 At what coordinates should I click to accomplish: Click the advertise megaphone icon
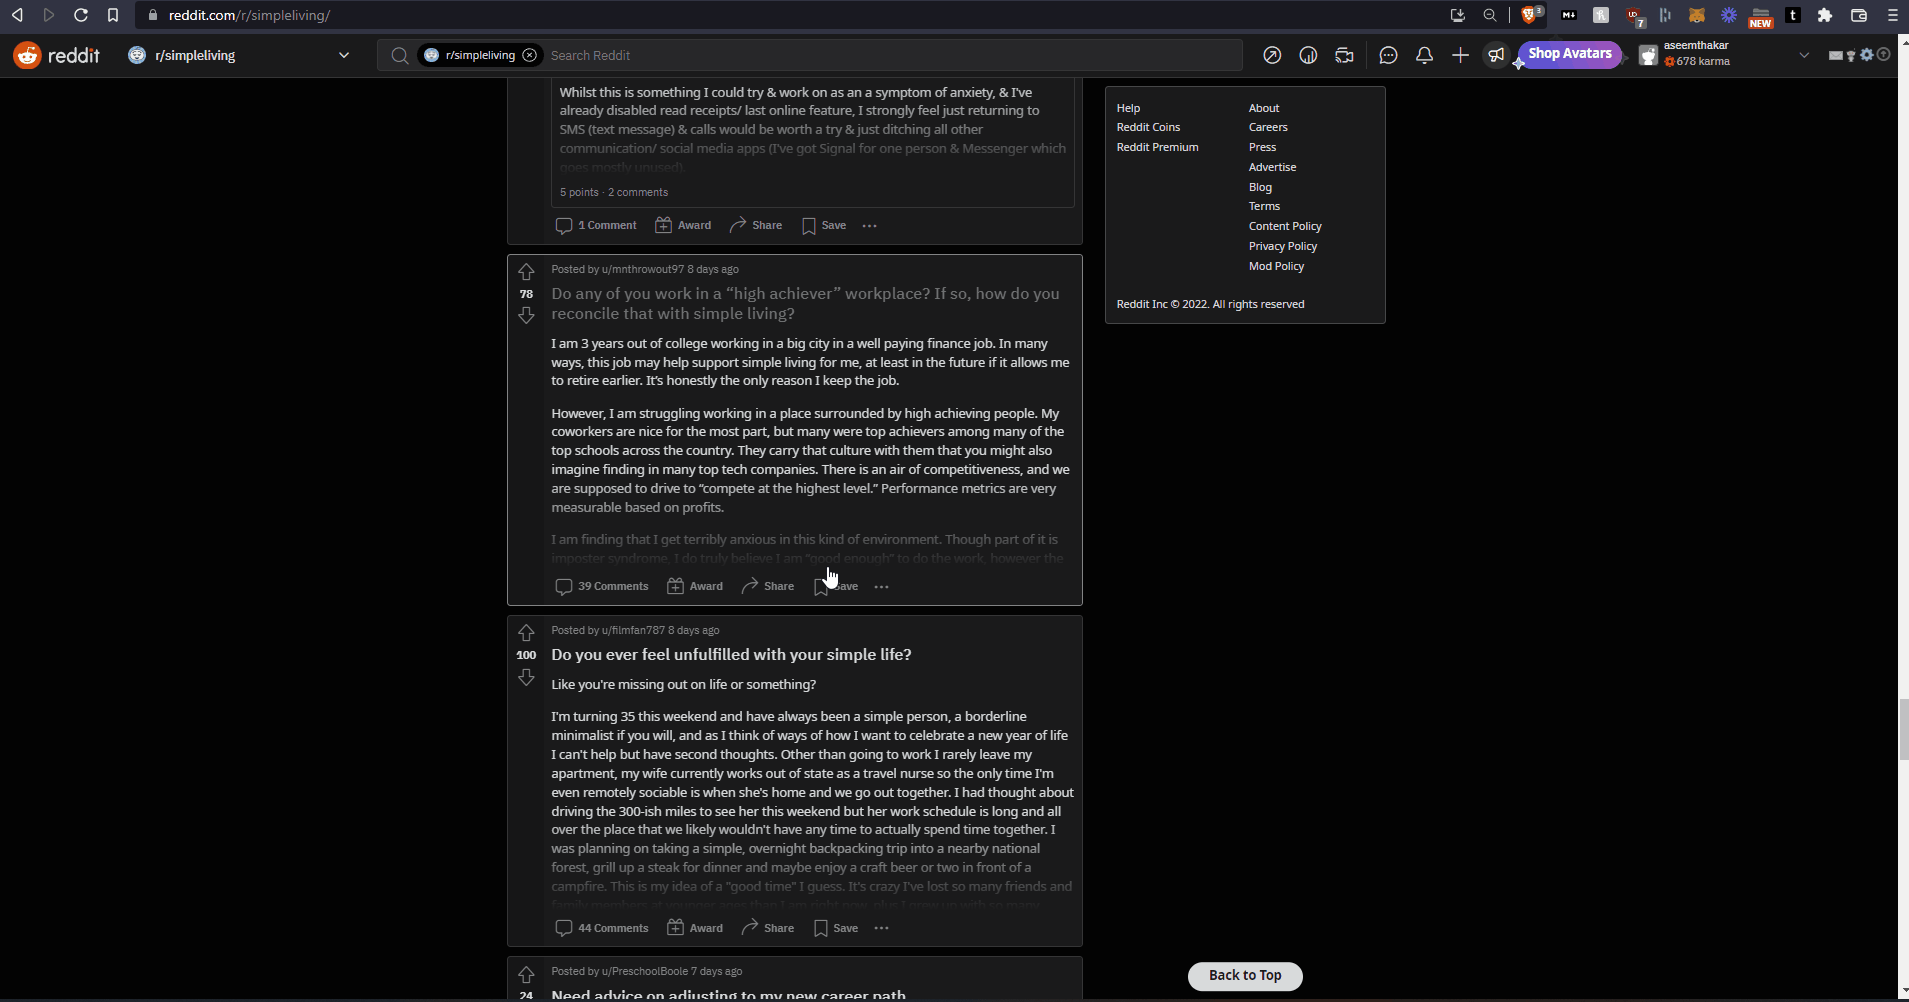tap(1494, 55)
